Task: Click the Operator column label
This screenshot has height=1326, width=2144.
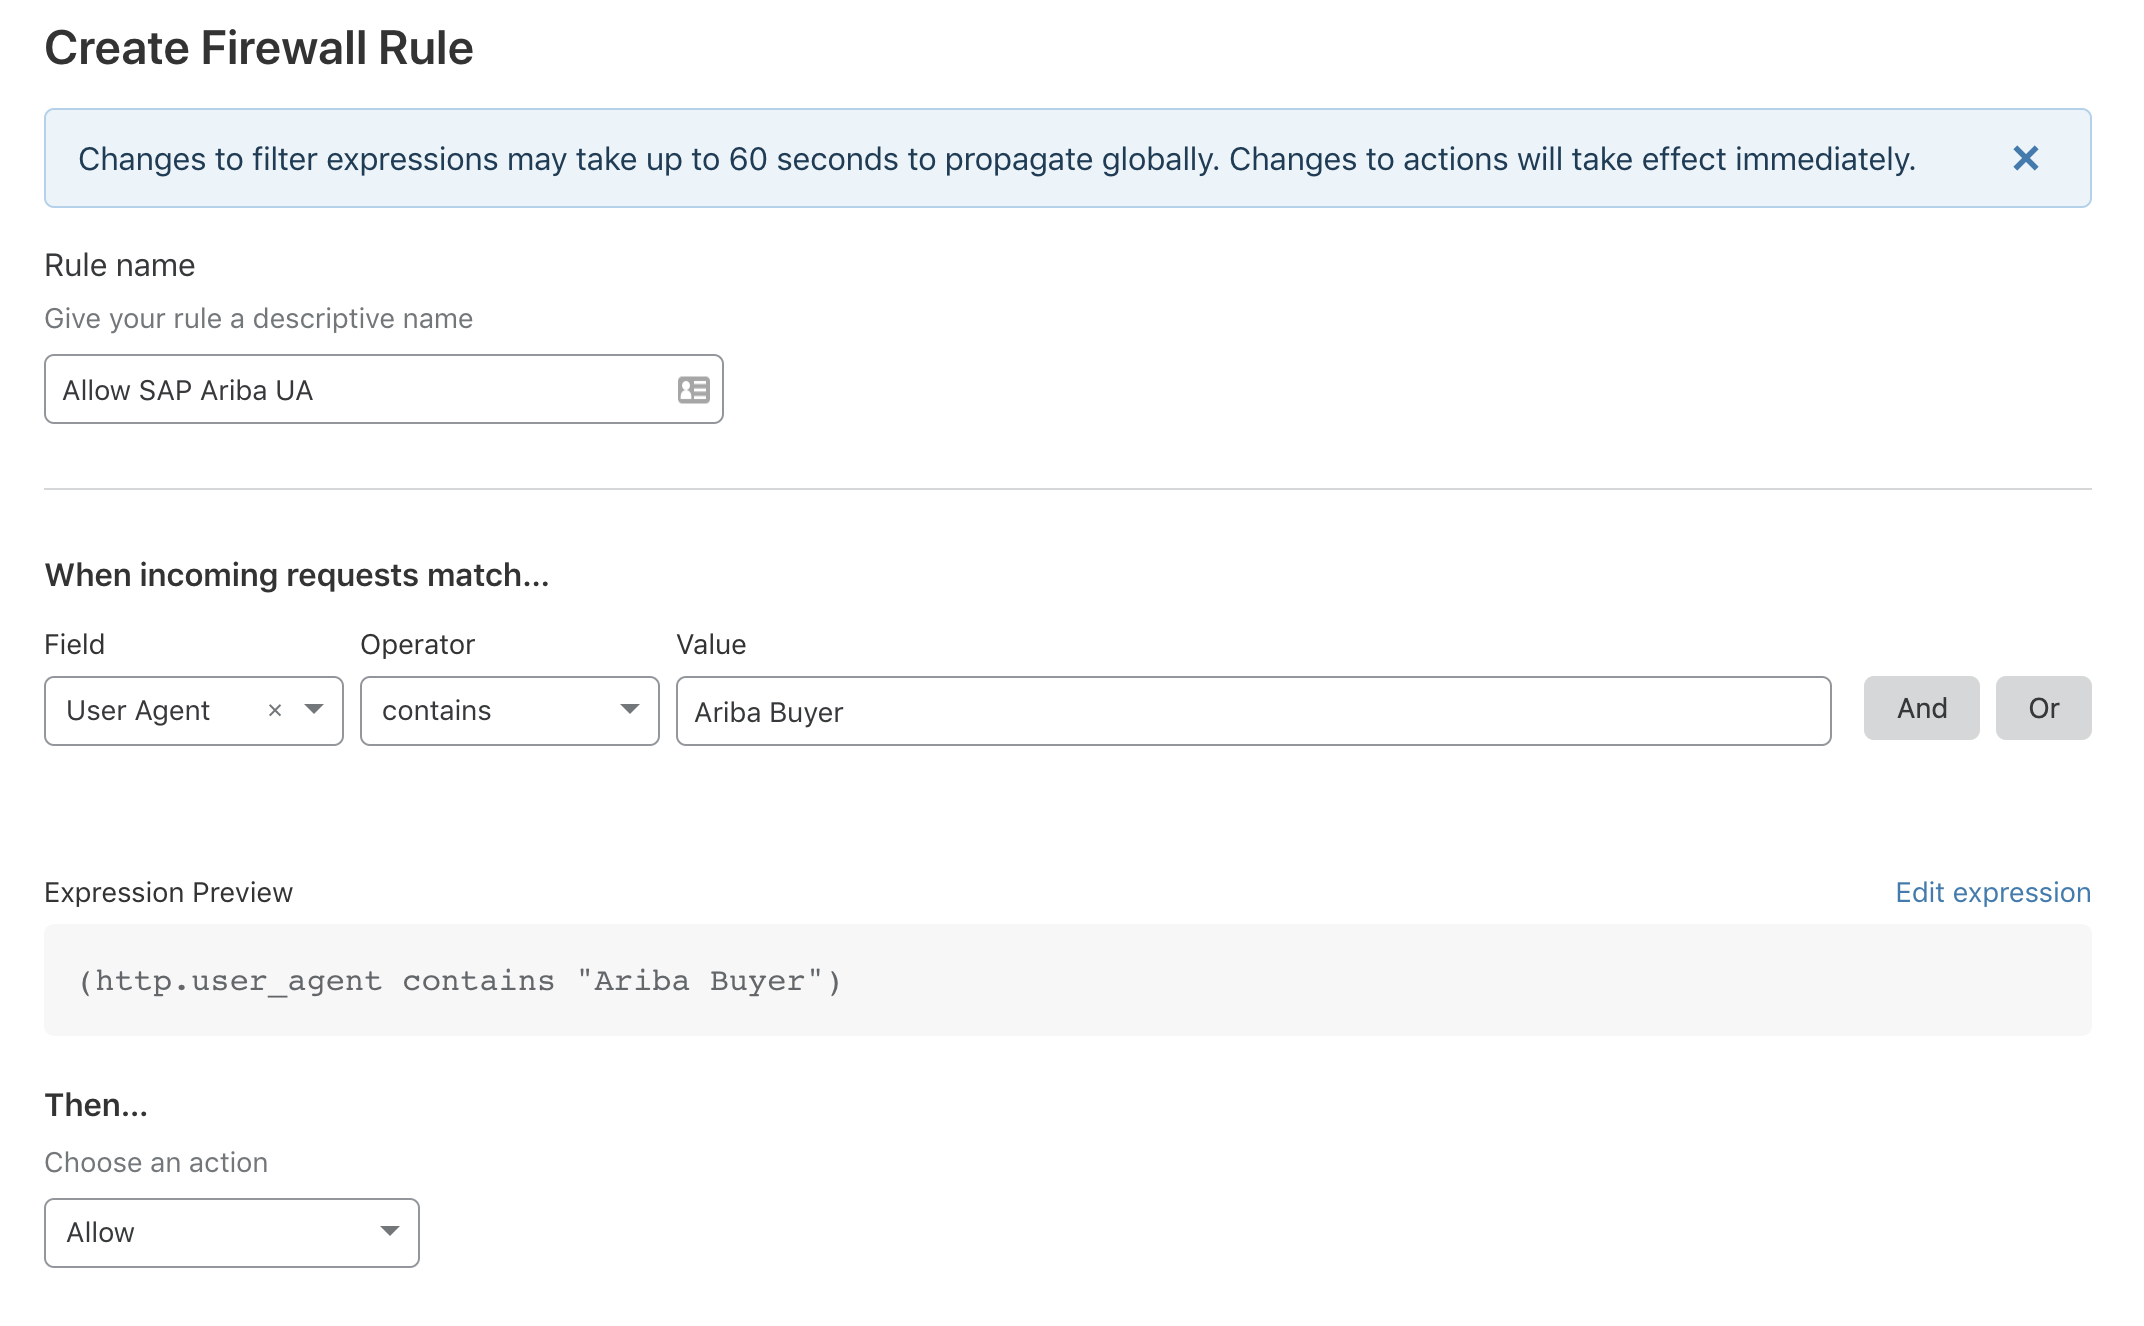Action: (417, 644)
